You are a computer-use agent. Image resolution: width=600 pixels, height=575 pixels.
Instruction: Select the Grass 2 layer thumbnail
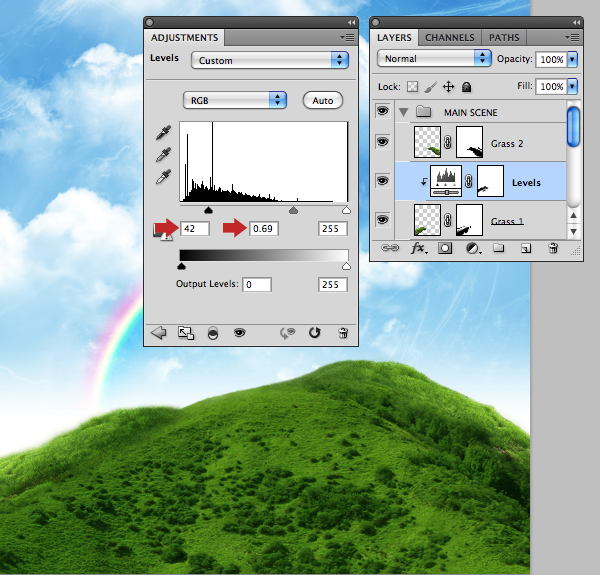coord(427,142)
